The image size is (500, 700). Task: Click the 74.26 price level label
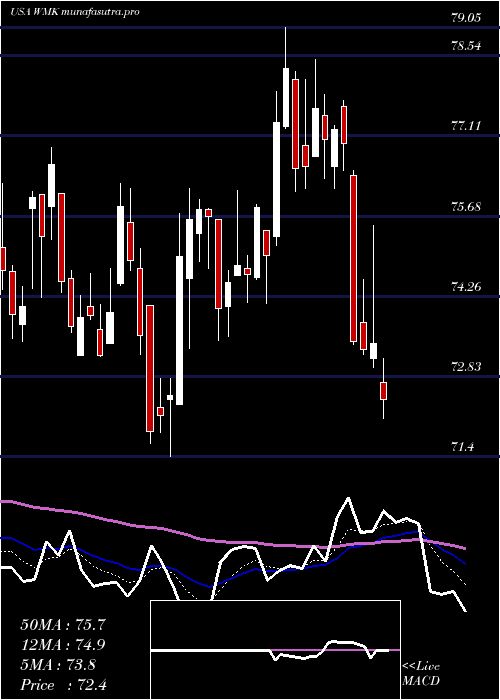tap(466, 287)
